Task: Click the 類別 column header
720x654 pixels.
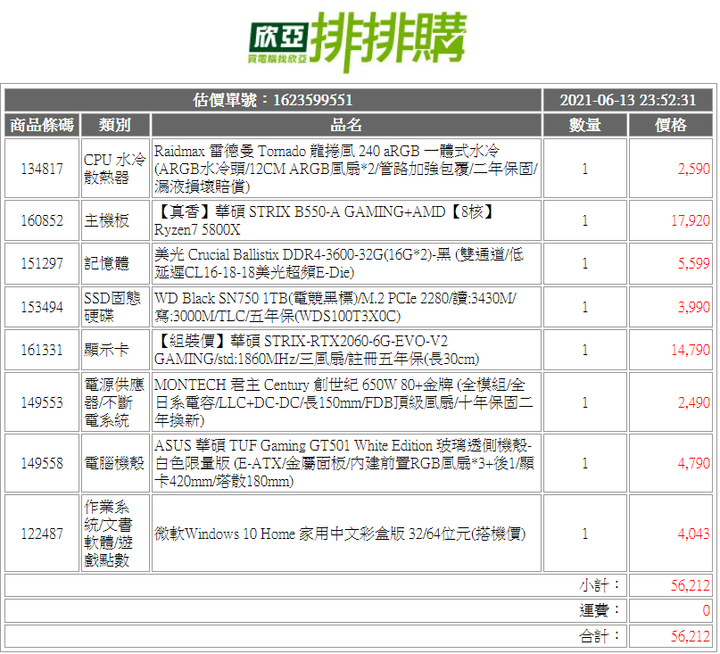Action: [115, 125]
